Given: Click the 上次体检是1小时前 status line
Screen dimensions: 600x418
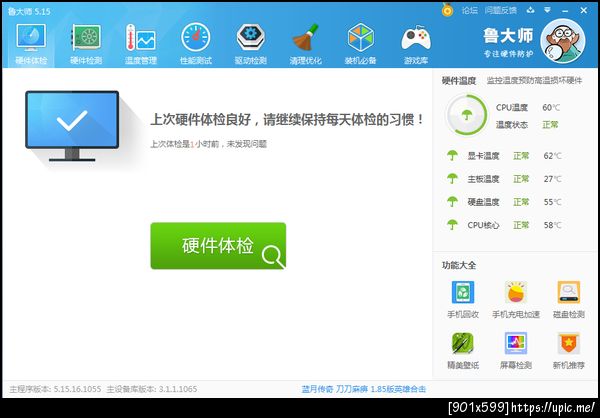Looking at the screenshot, I should pos(209,144).
